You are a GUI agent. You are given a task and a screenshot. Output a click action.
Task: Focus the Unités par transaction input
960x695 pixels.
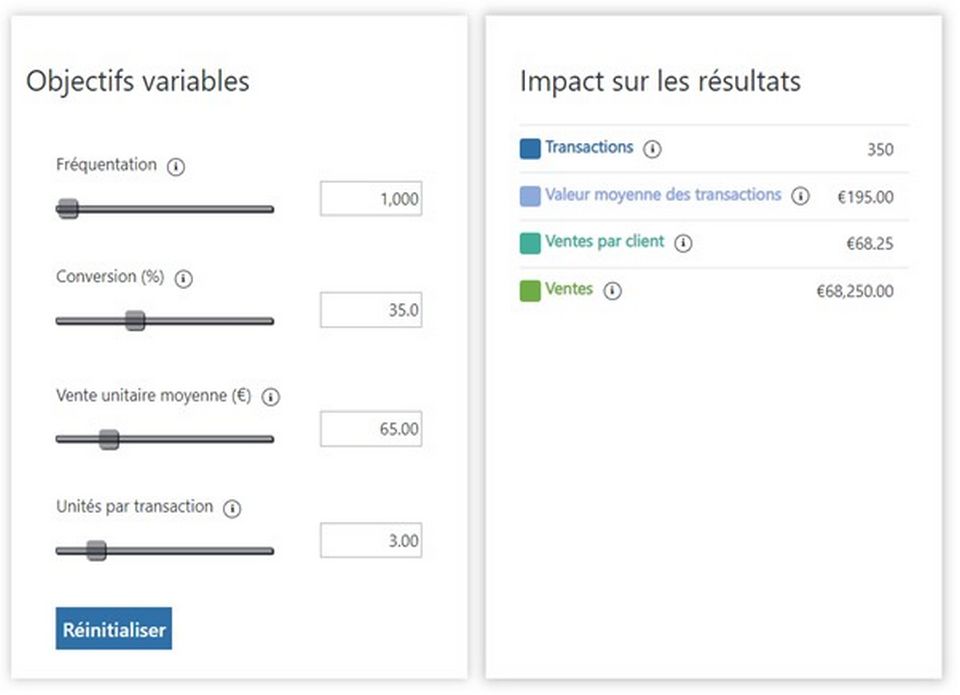click(370, 541)
